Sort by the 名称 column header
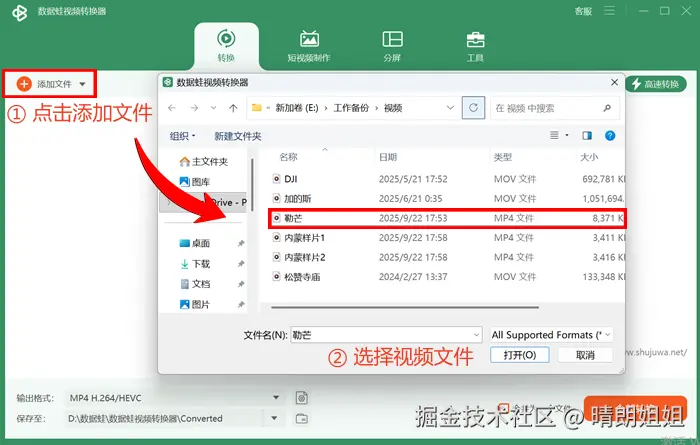 click(288, 157)
